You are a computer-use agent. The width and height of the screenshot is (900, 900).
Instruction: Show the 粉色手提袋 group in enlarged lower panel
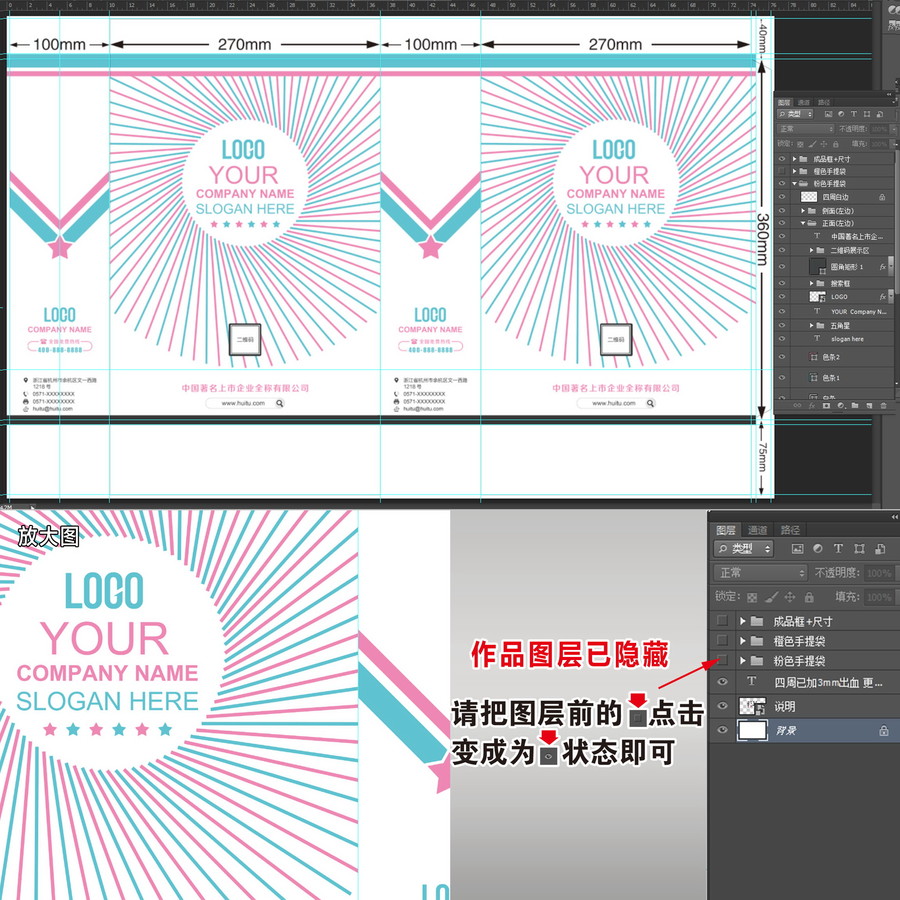722,660
